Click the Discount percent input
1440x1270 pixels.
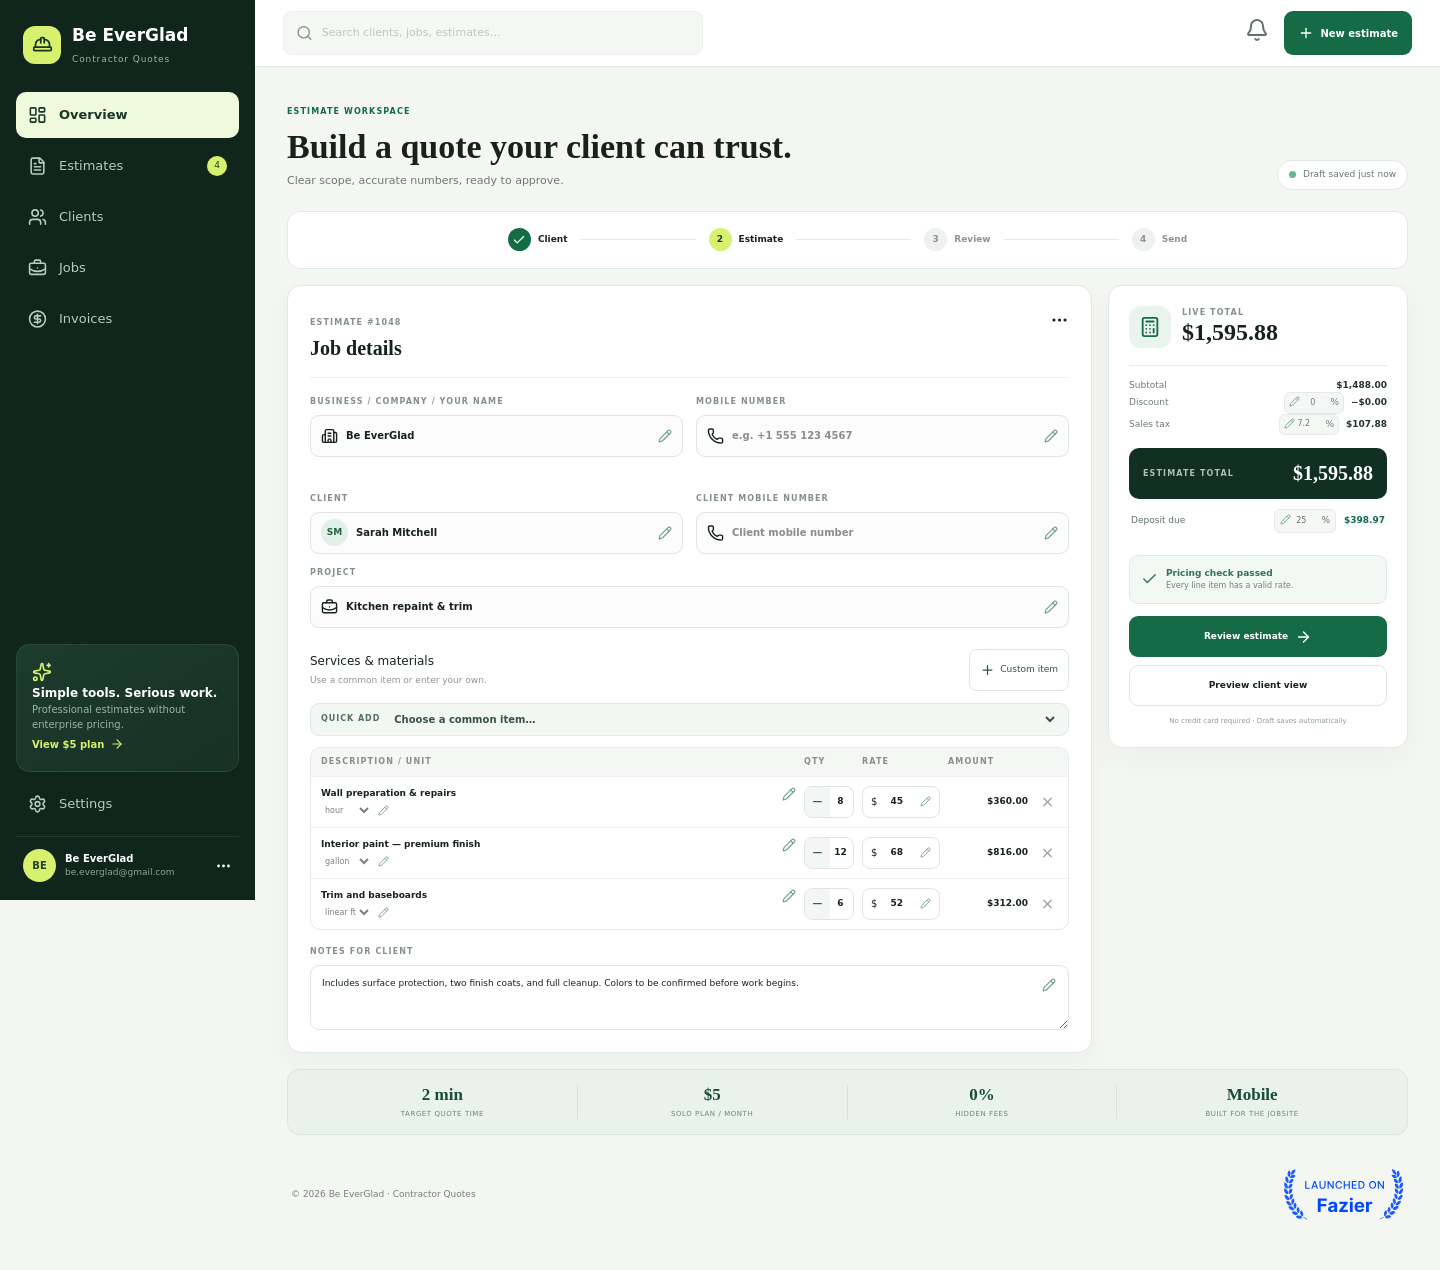pos(1314,402)
